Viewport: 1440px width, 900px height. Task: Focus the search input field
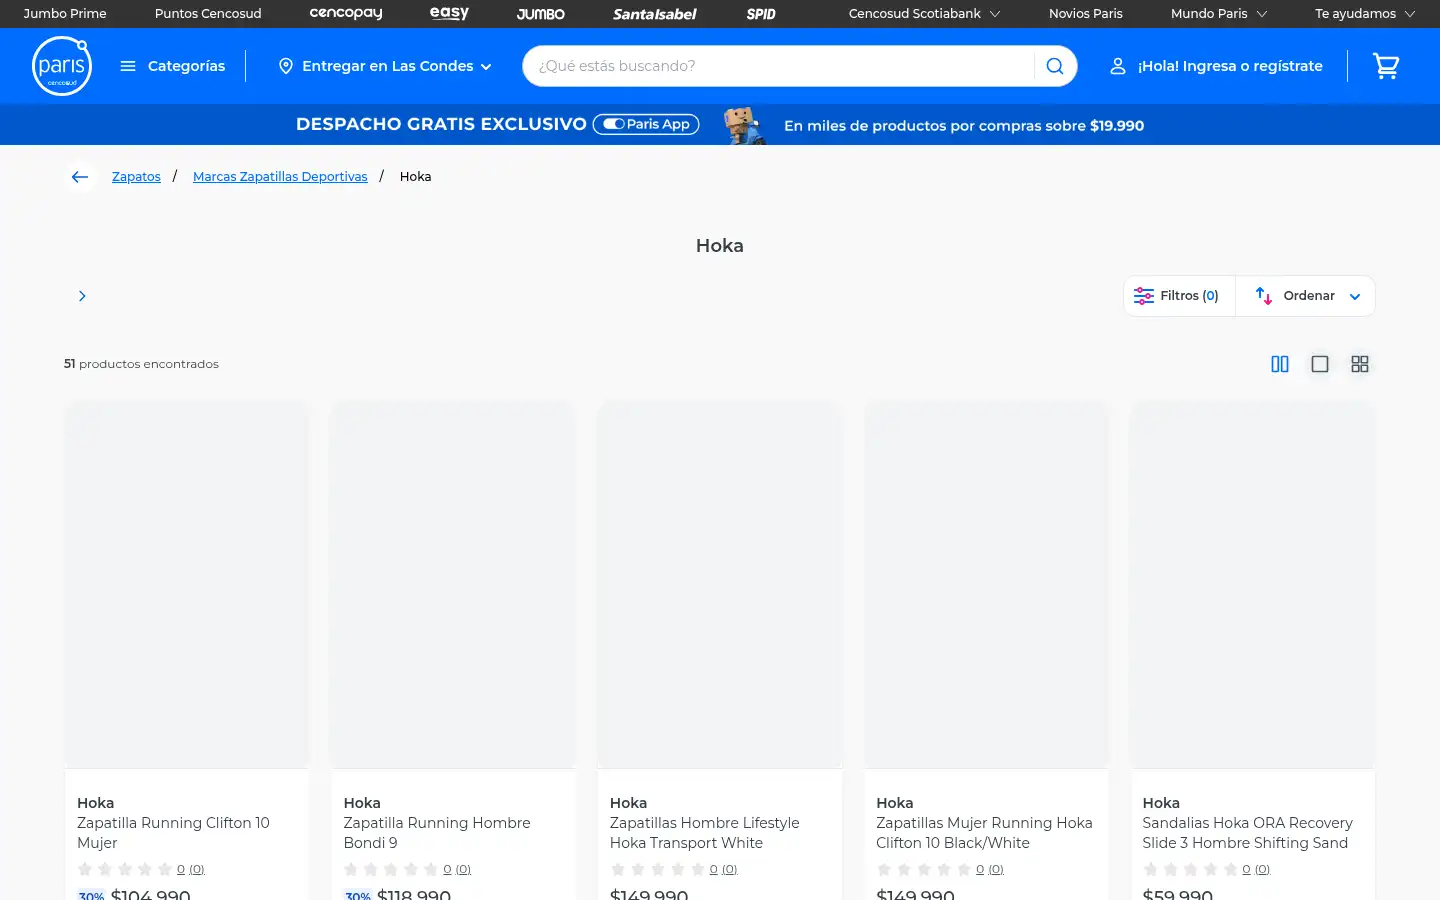click(780, 66)
